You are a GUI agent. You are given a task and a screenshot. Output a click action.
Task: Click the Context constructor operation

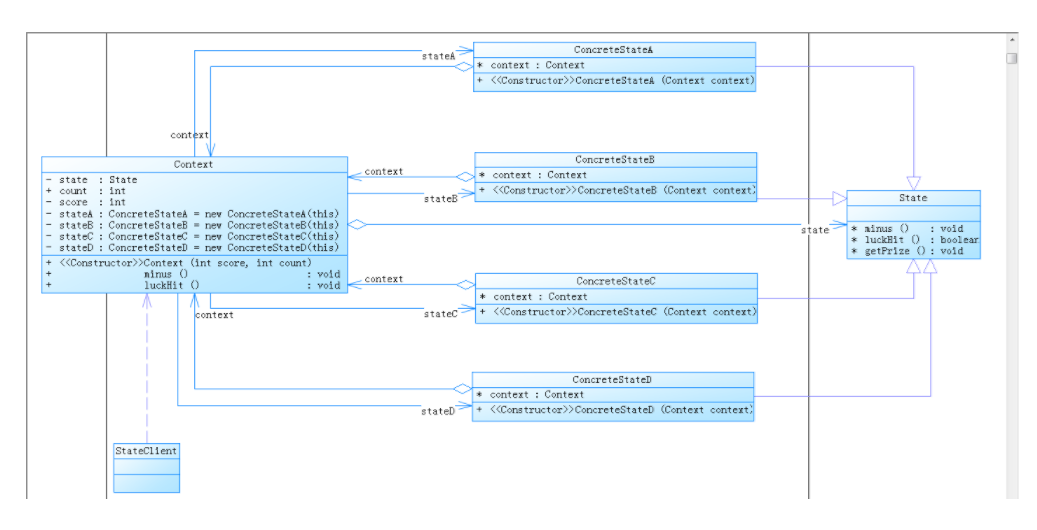(x=179, y=263)
